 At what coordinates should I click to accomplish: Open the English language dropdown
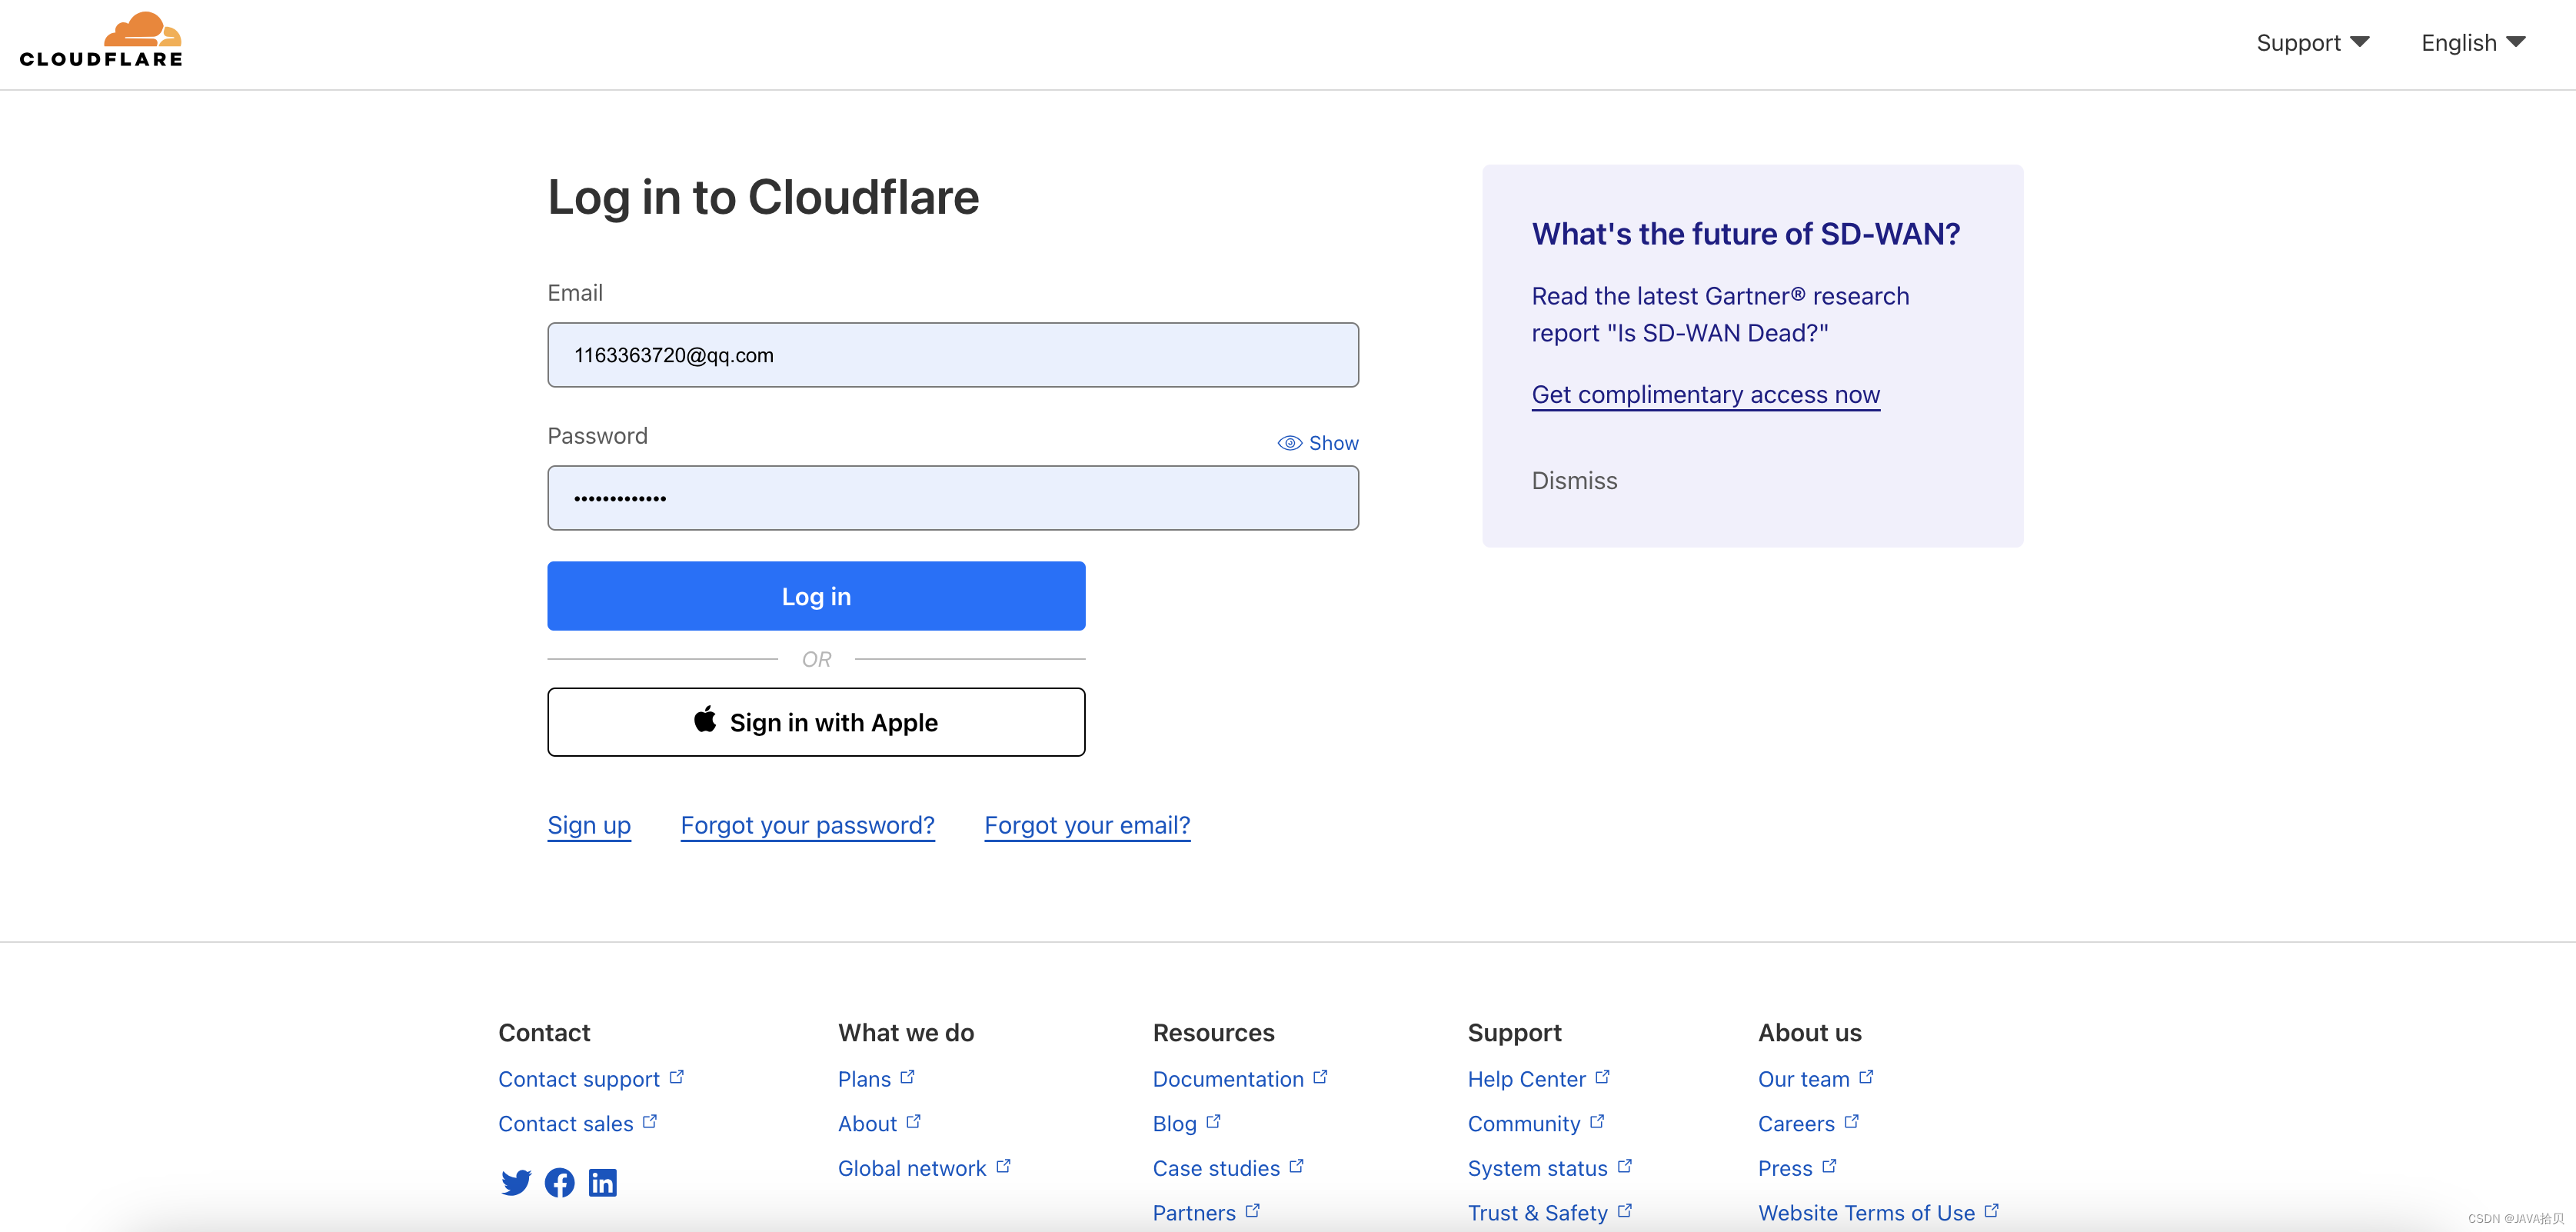tap(2473, 43)
